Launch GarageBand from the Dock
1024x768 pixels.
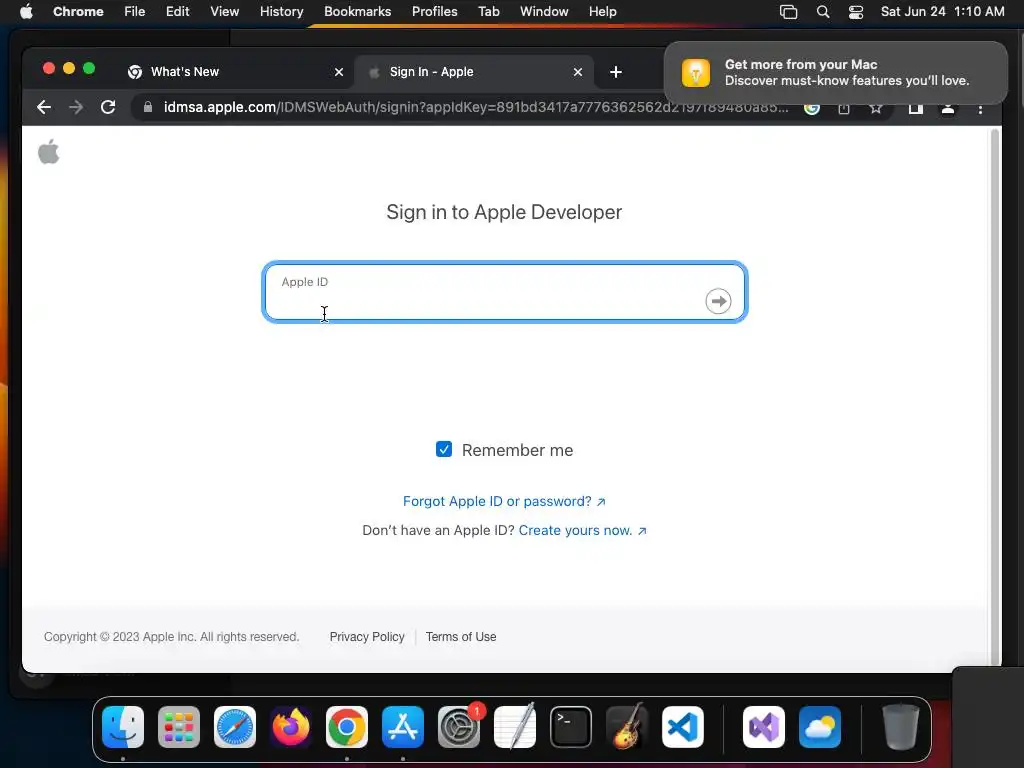[627, 727]
